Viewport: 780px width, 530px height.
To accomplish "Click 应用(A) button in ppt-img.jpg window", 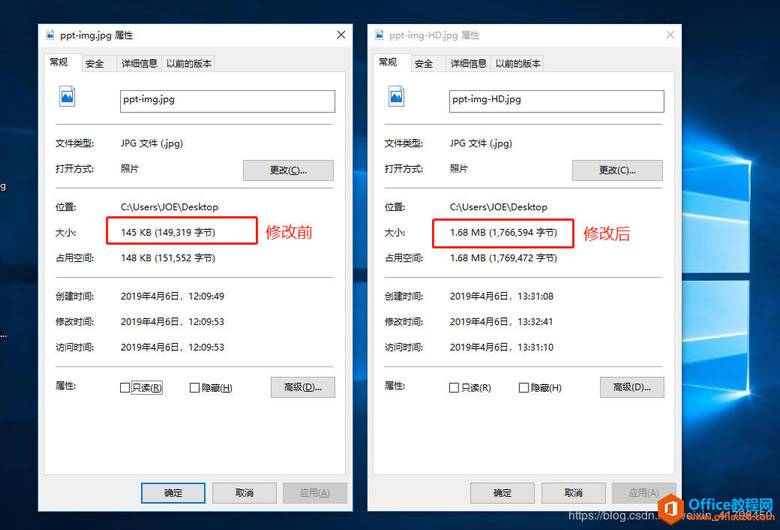I will 315,493.
